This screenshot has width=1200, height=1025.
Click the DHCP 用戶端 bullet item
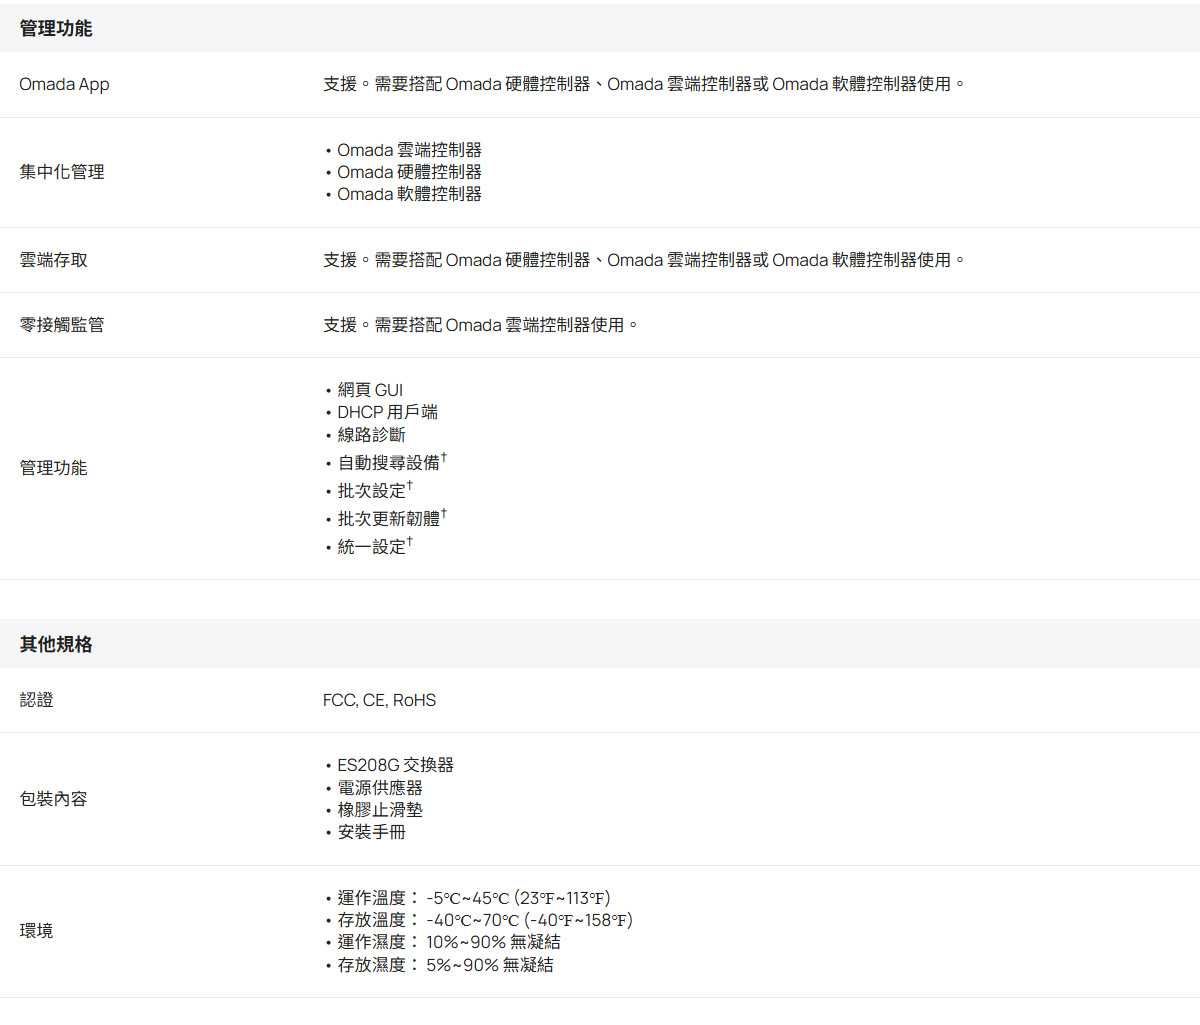coord(387,412)
